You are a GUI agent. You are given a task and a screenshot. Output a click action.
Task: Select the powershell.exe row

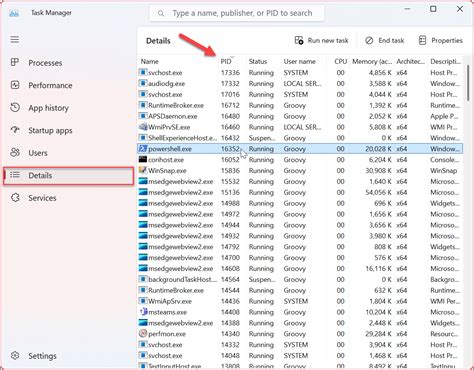click(300, 149)
